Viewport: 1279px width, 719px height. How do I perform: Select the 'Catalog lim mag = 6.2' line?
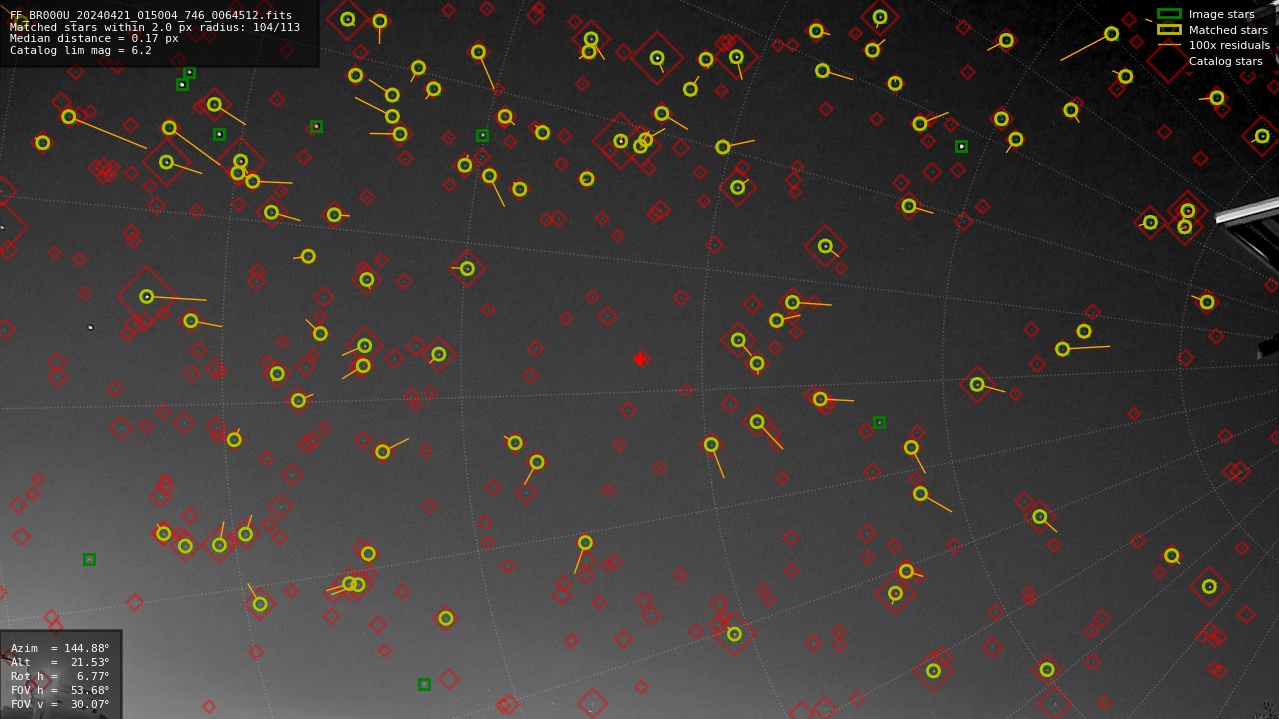coord(81,50)
